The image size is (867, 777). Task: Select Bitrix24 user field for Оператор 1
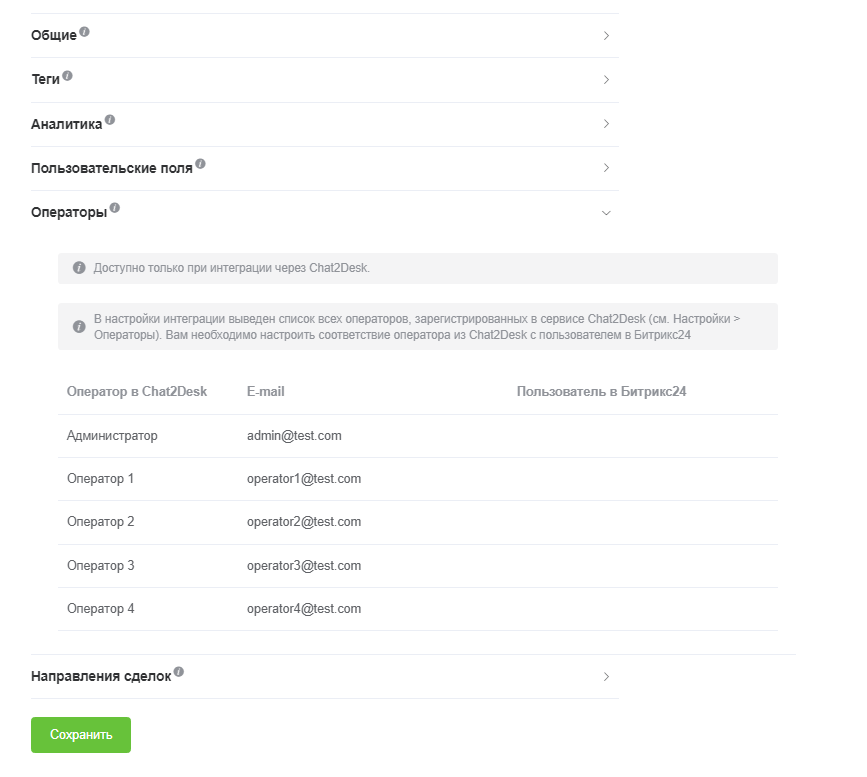640,479
